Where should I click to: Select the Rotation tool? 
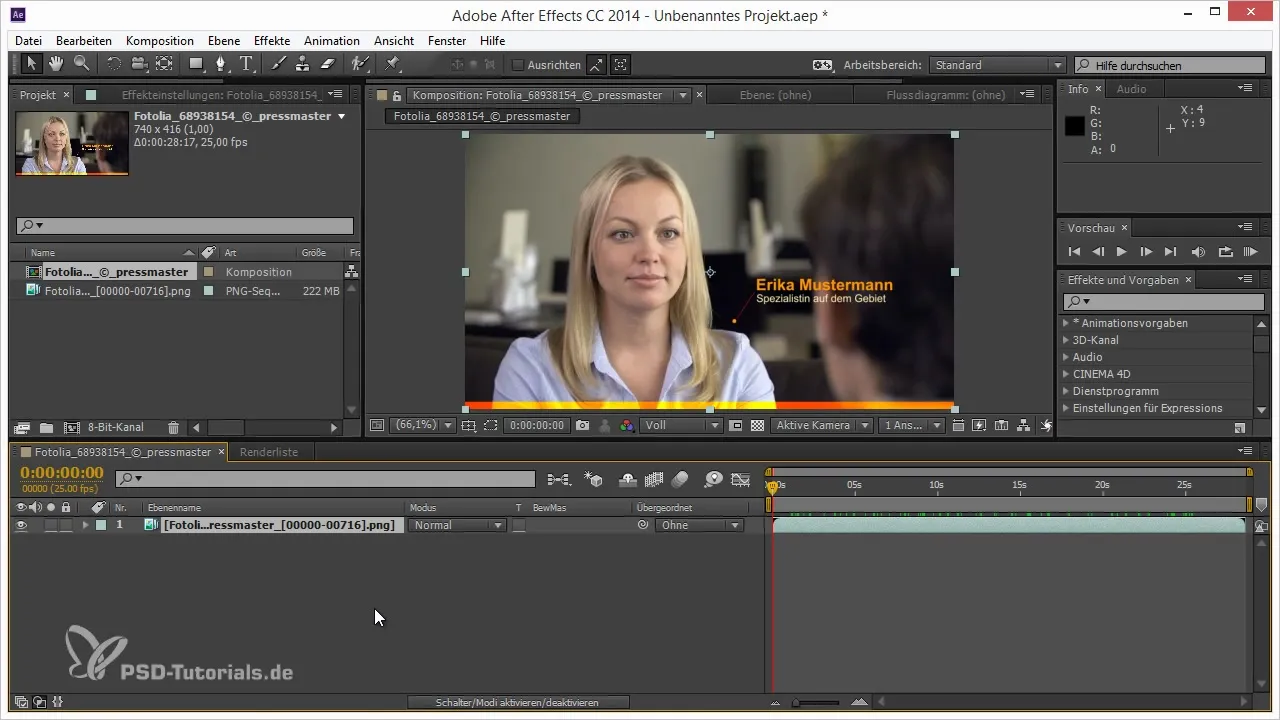pos(114,64)
